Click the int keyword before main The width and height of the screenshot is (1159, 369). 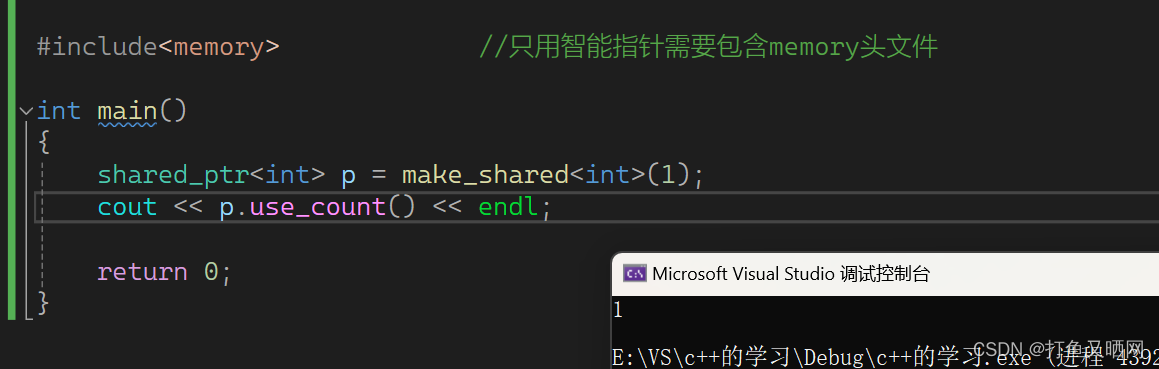pyautogui.click(x=58, y=111)
